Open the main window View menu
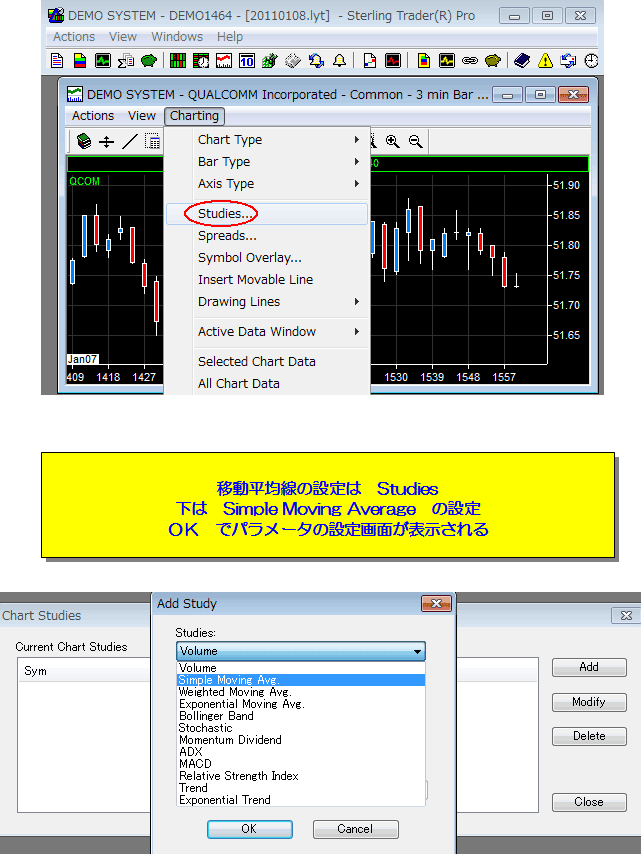The width and height of the screenshot is (641, 854). point(123,36)
